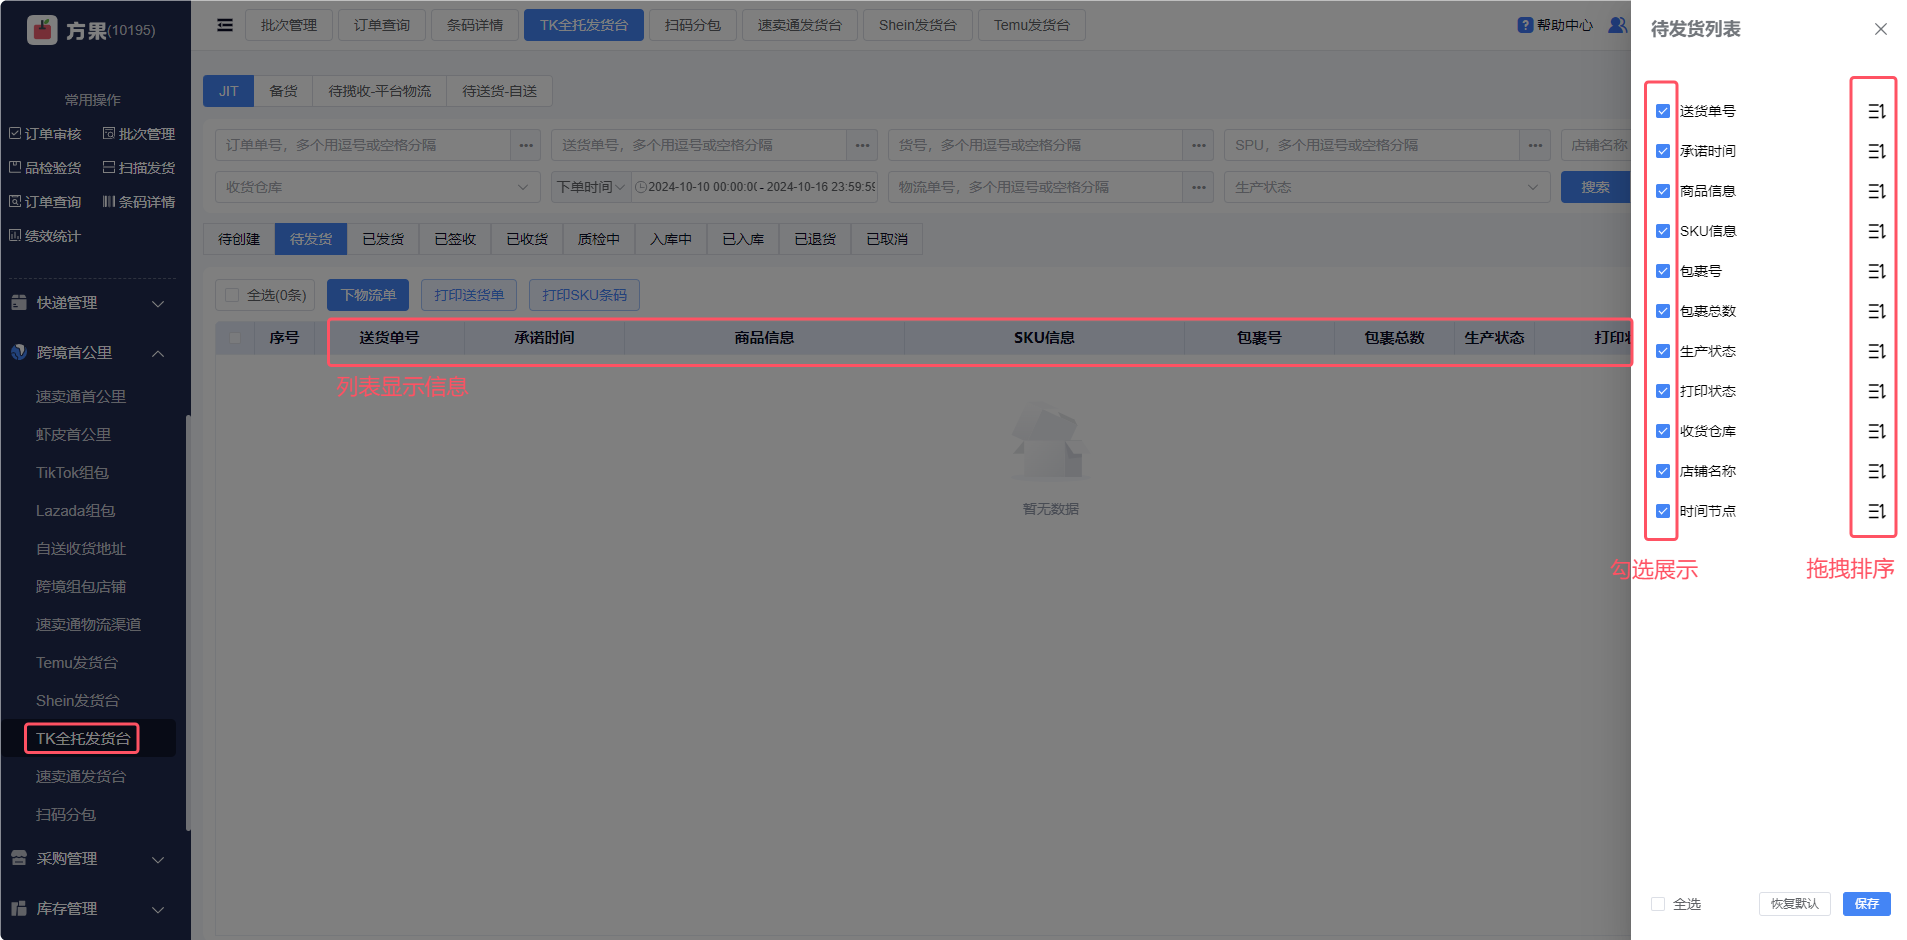Screen dimensions: 1907x940
Task: Uncheck the 包裹总数 column checkbox
Action: pyautogui.click(x=1663, y=311)
